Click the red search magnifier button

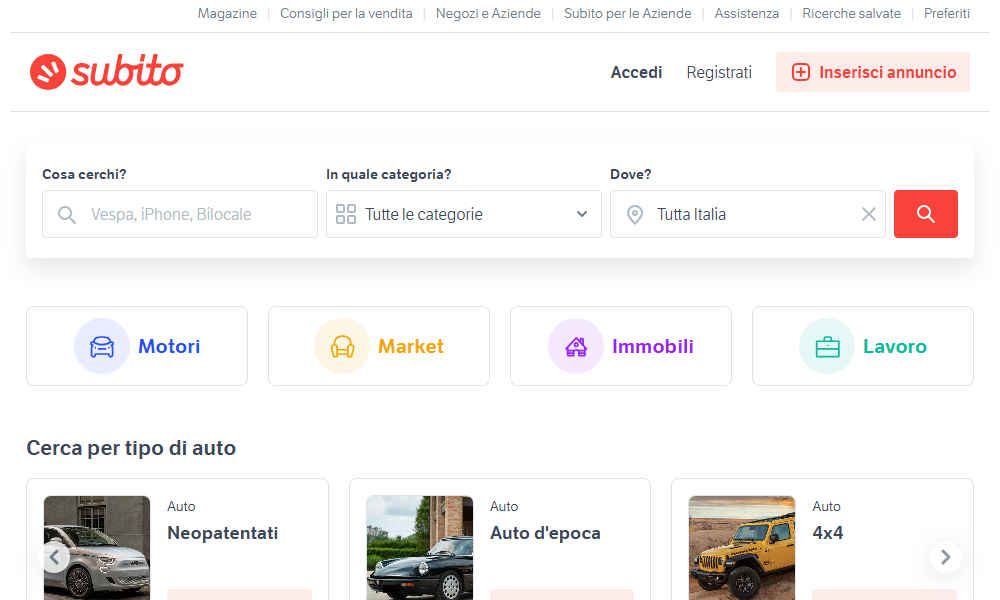click(925, 213)
